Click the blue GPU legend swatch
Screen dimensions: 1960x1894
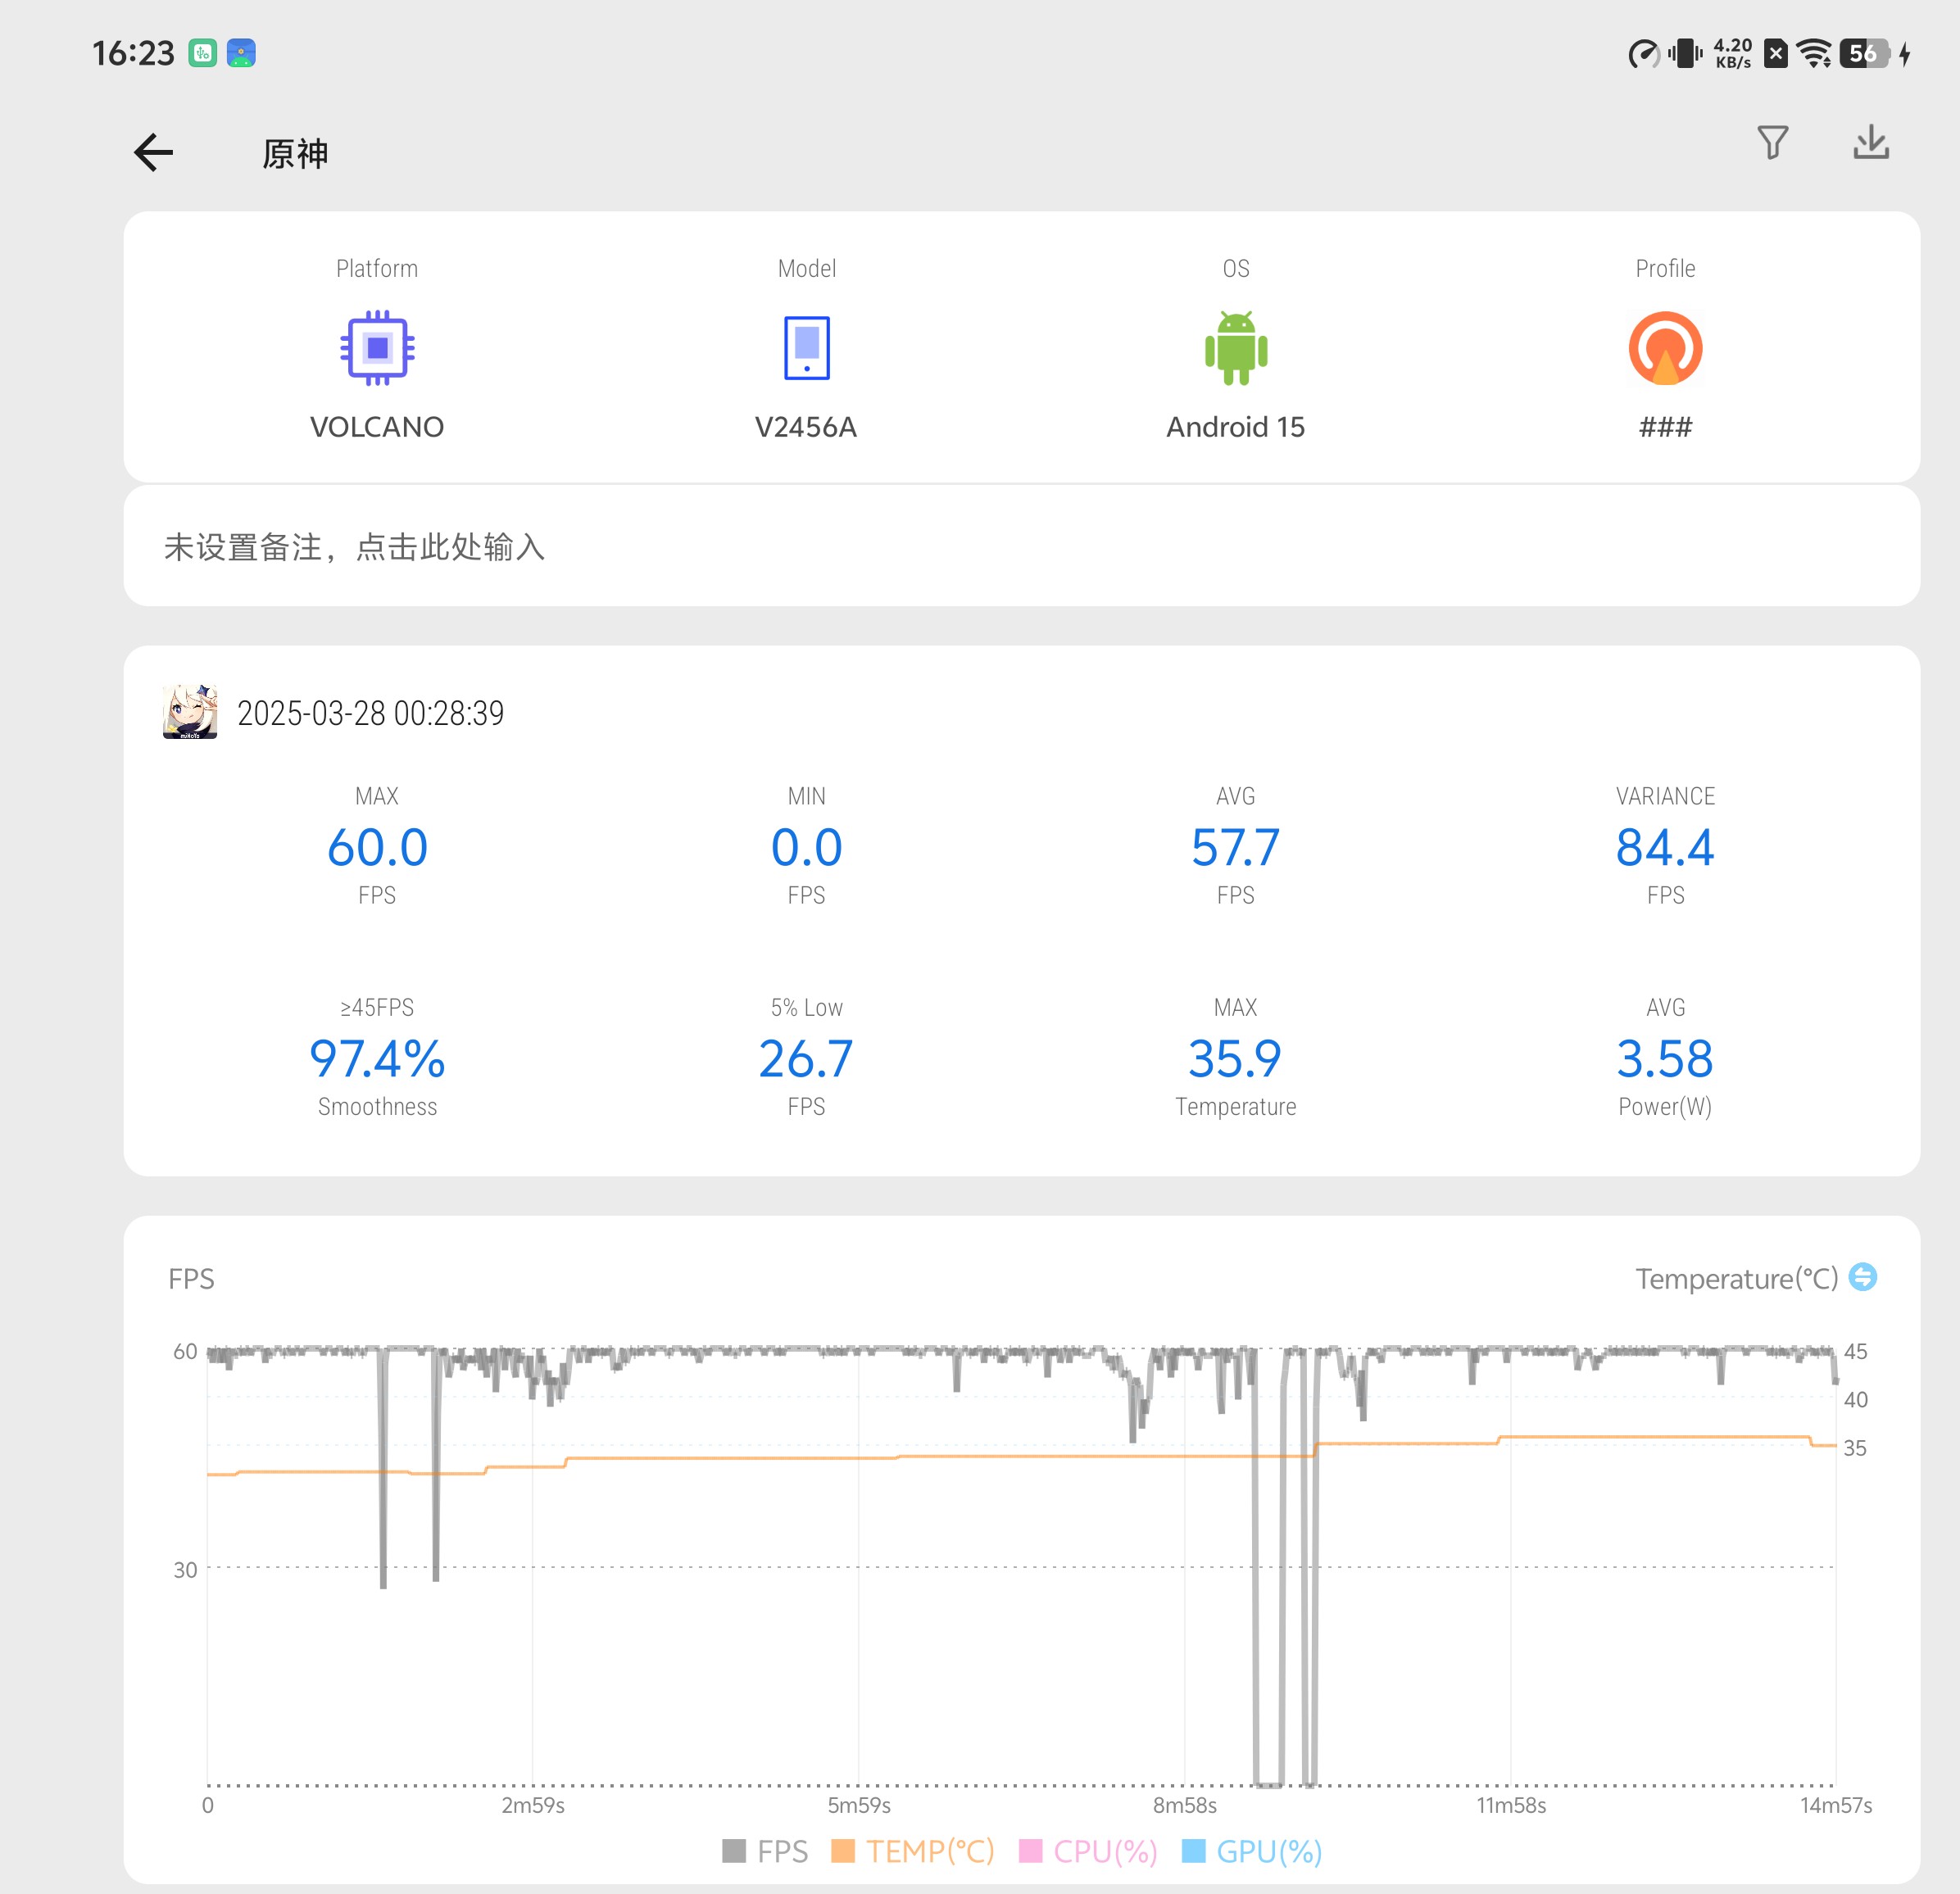pyautogui.click(x=1193, y=1851)
